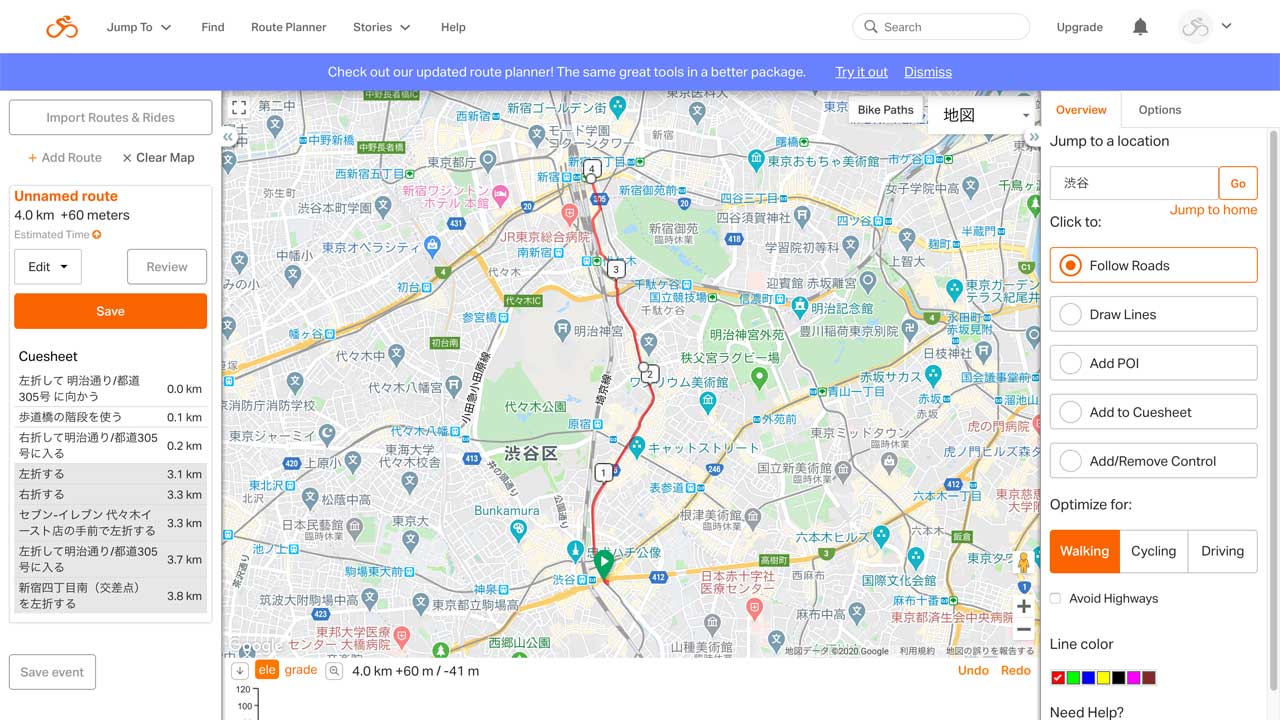The image size is (1280, 720).
Task: Select Follow Roads mode
Action: point(1153,265)
